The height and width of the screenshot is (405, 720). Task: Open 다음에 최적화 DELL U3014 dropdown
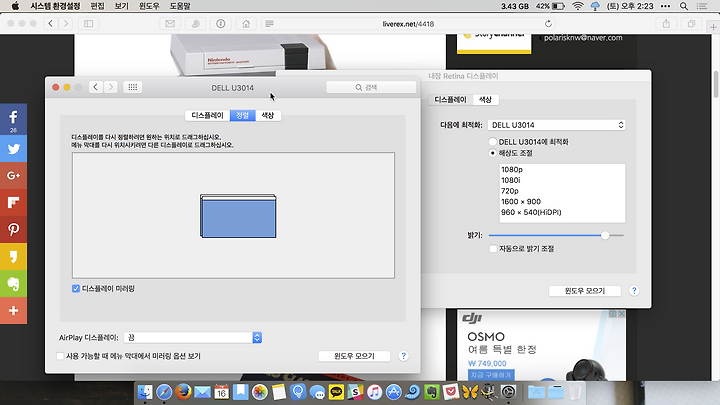(557, 125)
